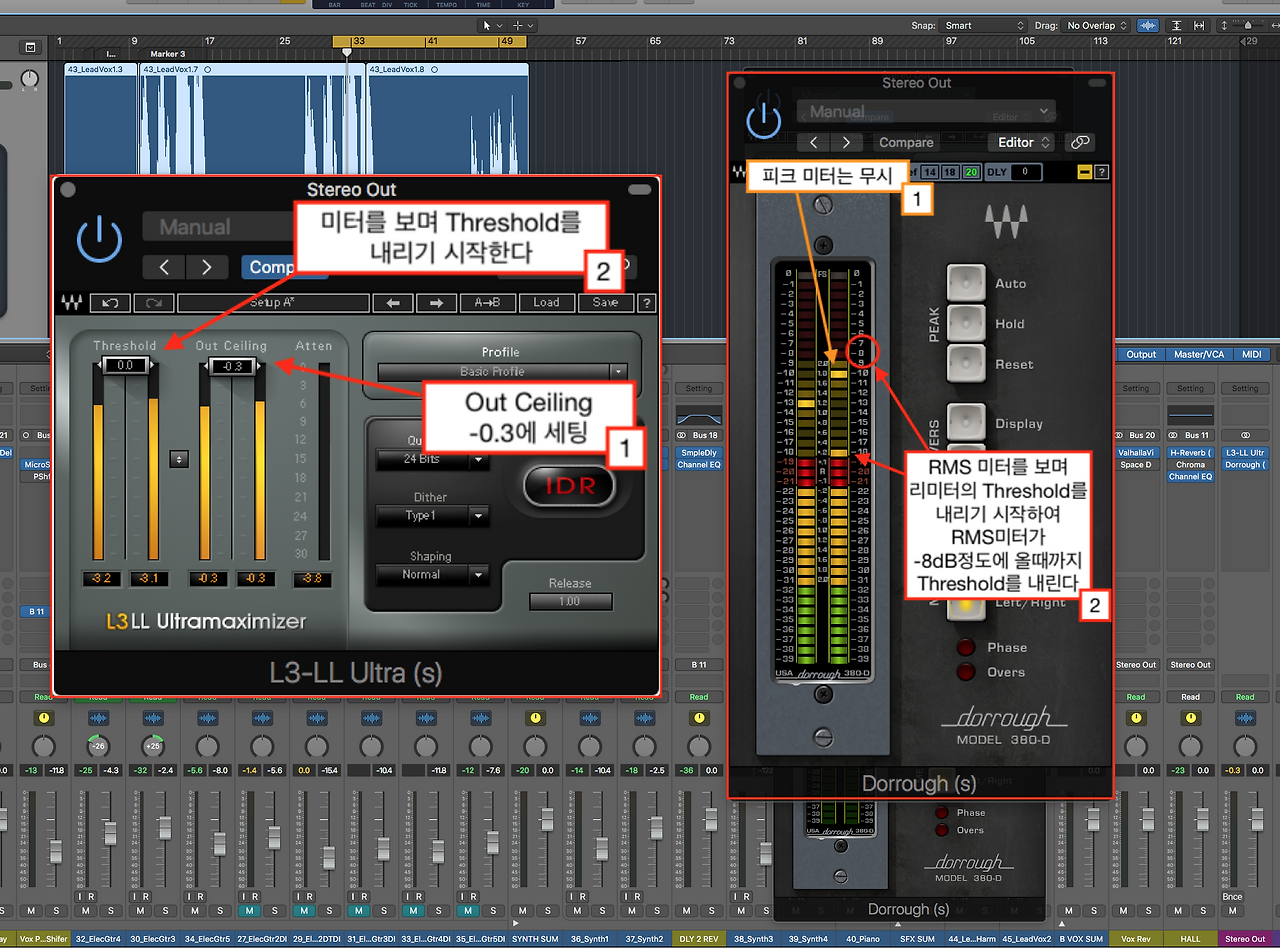
Task: Select the 43_LeadVox1.7 audio region
Action: (253, 121)
